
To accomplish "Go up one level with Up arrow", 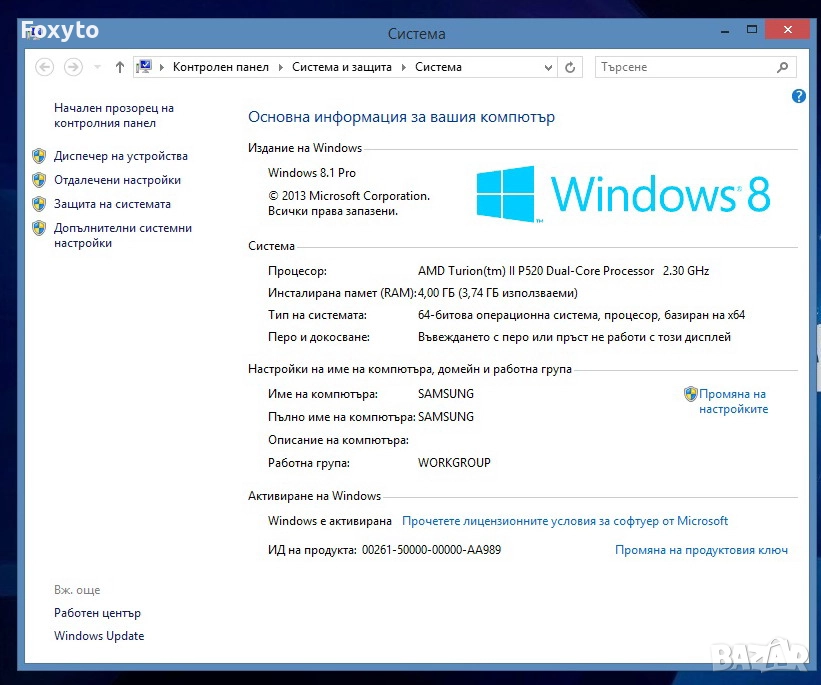I will pos(120,67).
